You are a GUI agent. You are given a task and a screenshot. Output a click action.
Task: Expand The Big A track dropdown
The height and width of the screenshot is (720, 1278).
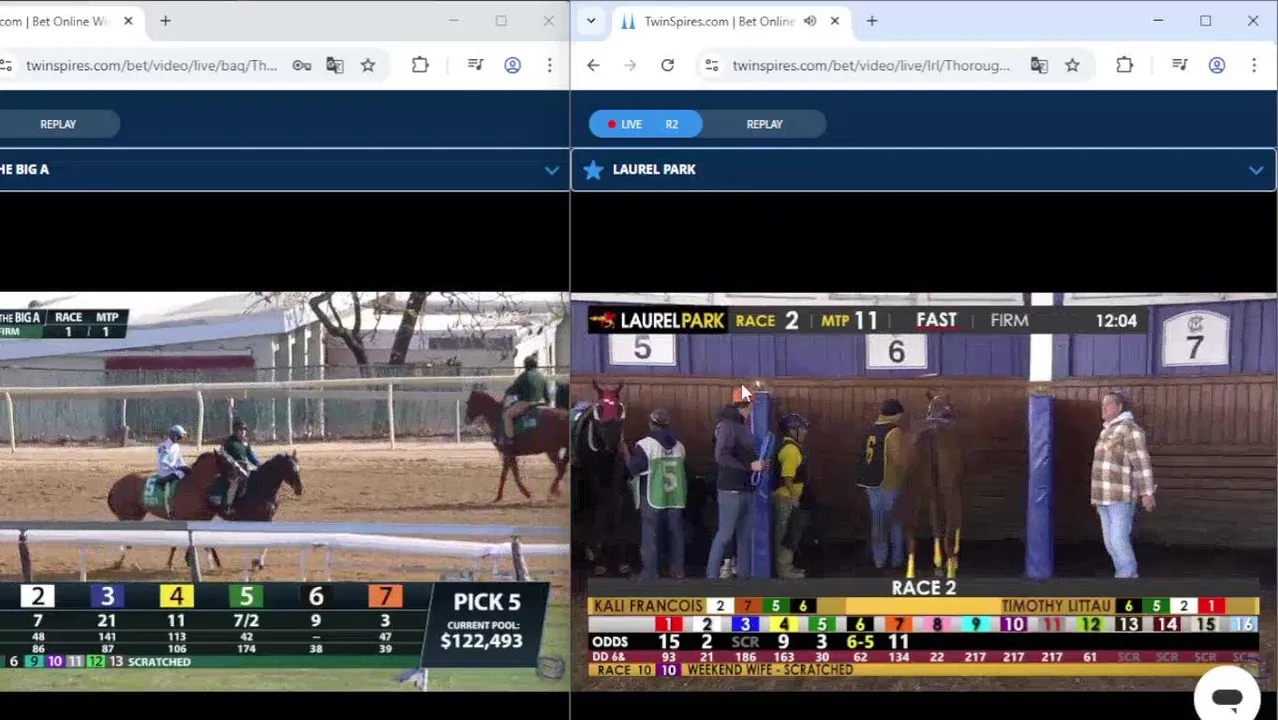click(x=551, y=170)
